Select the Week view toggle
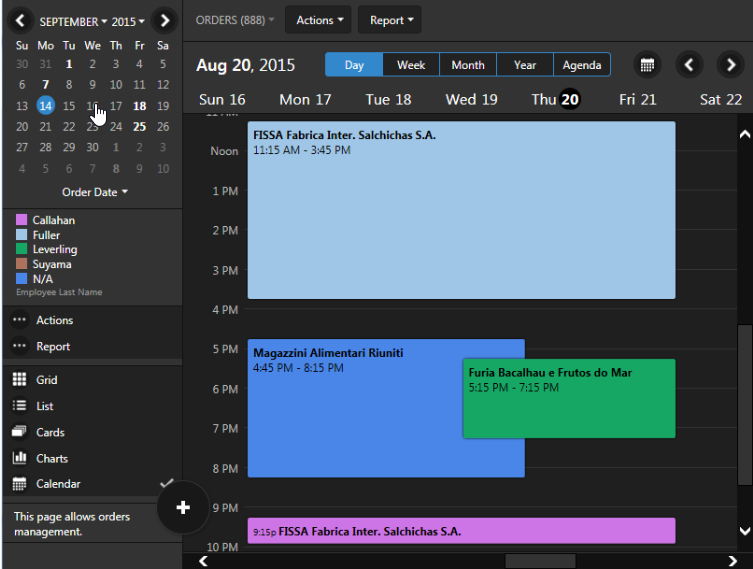The width and height of the screenshot is (753, 569). (411, 65)
